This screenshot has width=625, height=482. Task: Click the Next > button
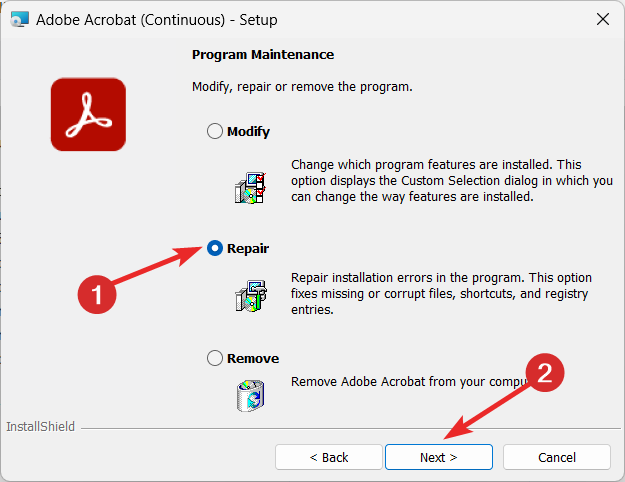pyautogui.click(x=439, y=457)
